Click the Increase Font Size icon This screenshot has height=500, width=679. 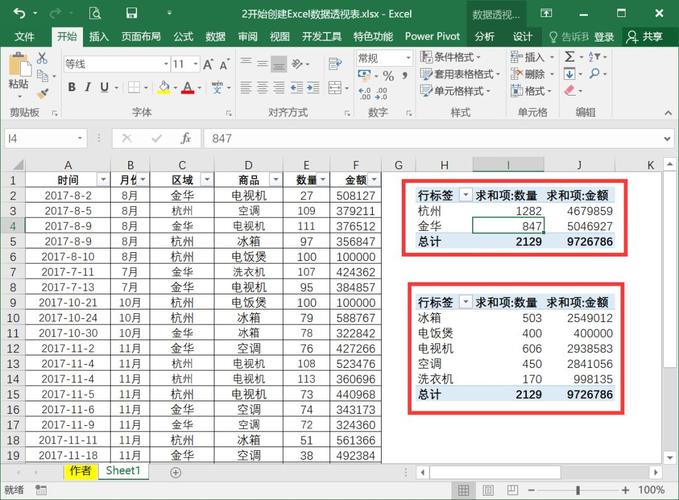pos(208,65)
